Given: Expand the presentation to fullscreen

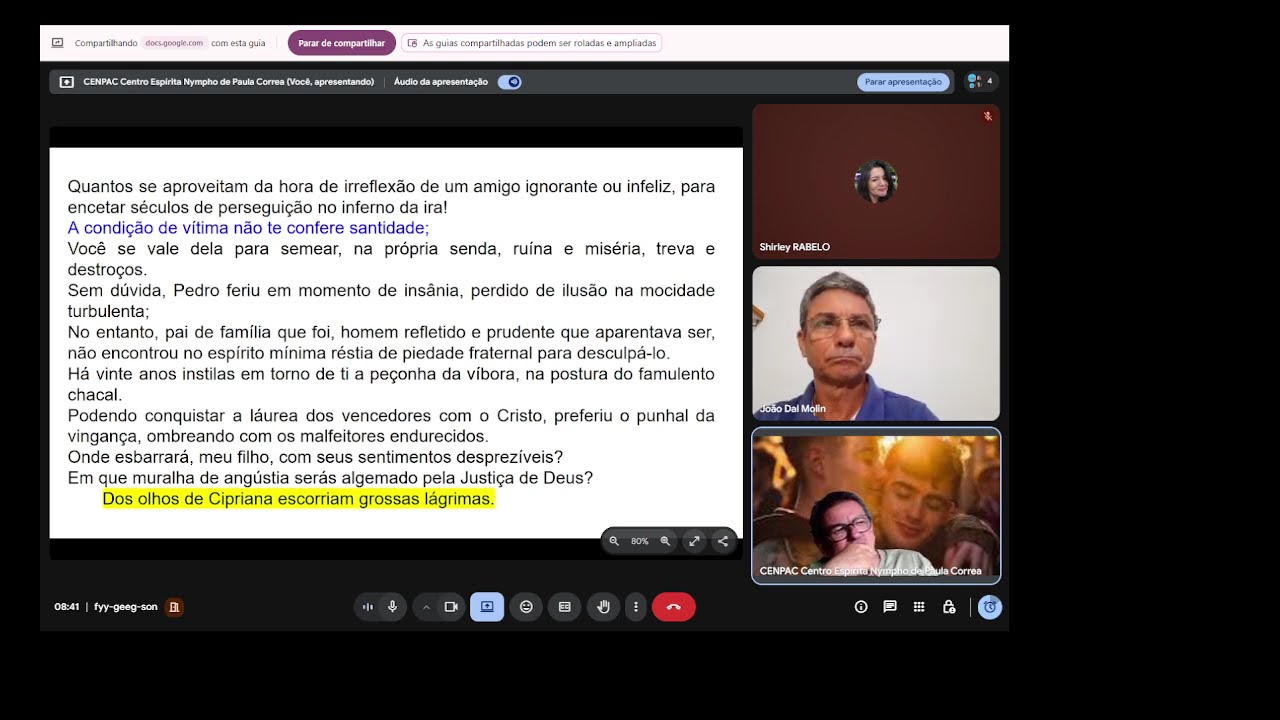Looking at the screenshot, I should 694,541.
